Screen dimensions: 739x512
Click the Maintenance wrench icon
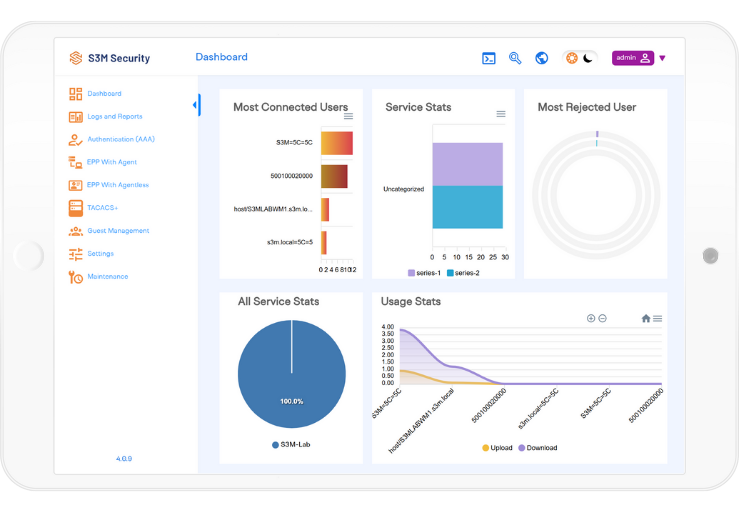[x=75, y=277]
